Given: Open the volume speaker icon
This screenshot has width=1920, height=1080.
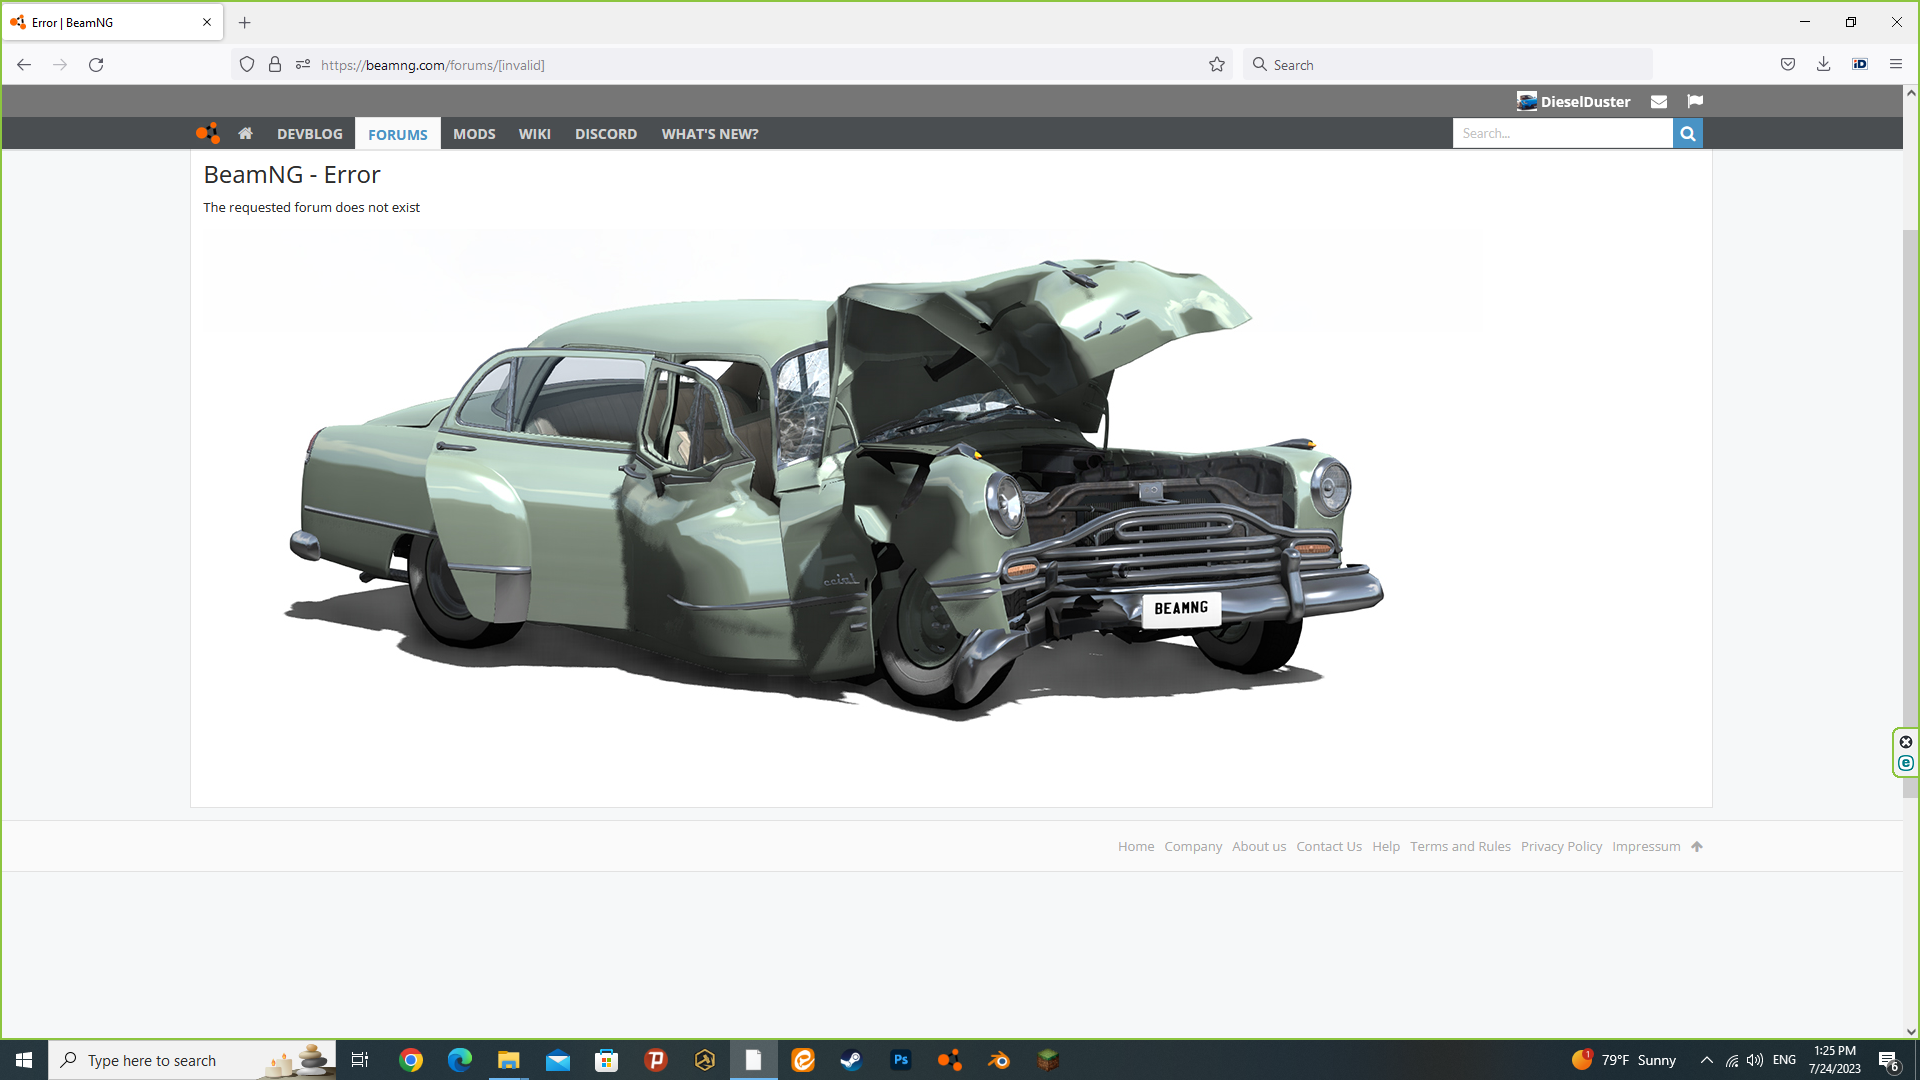Looking at the screenshot, I should point(1755,1060).
